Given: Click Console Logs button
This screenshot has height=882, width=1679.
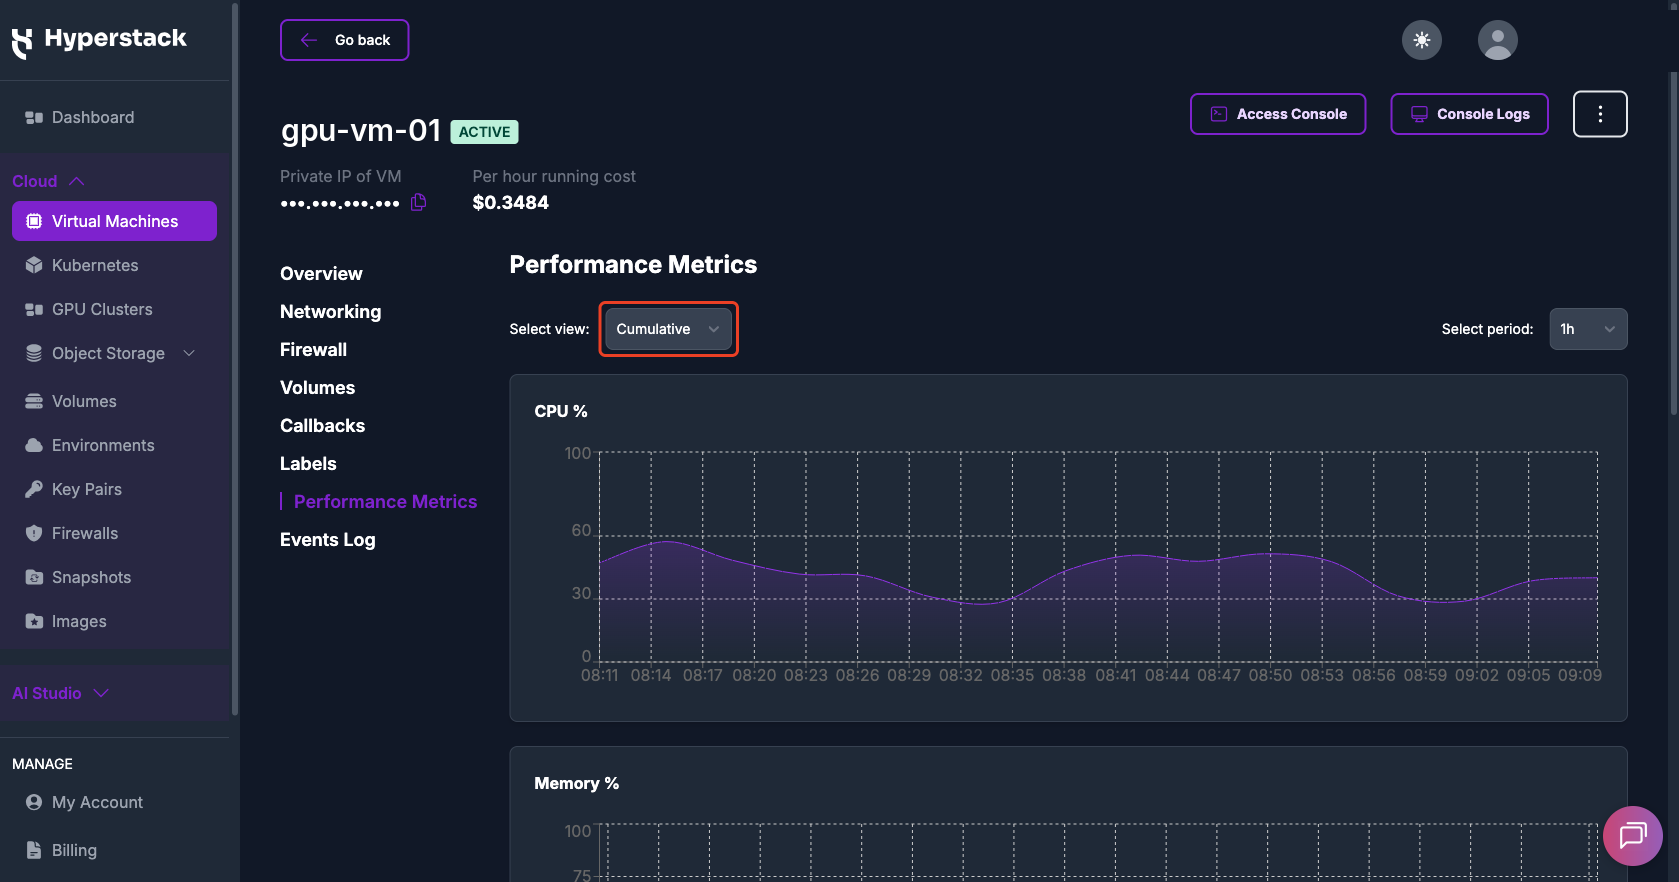Looking at the screenshot, I should [x=1469, y=114].
